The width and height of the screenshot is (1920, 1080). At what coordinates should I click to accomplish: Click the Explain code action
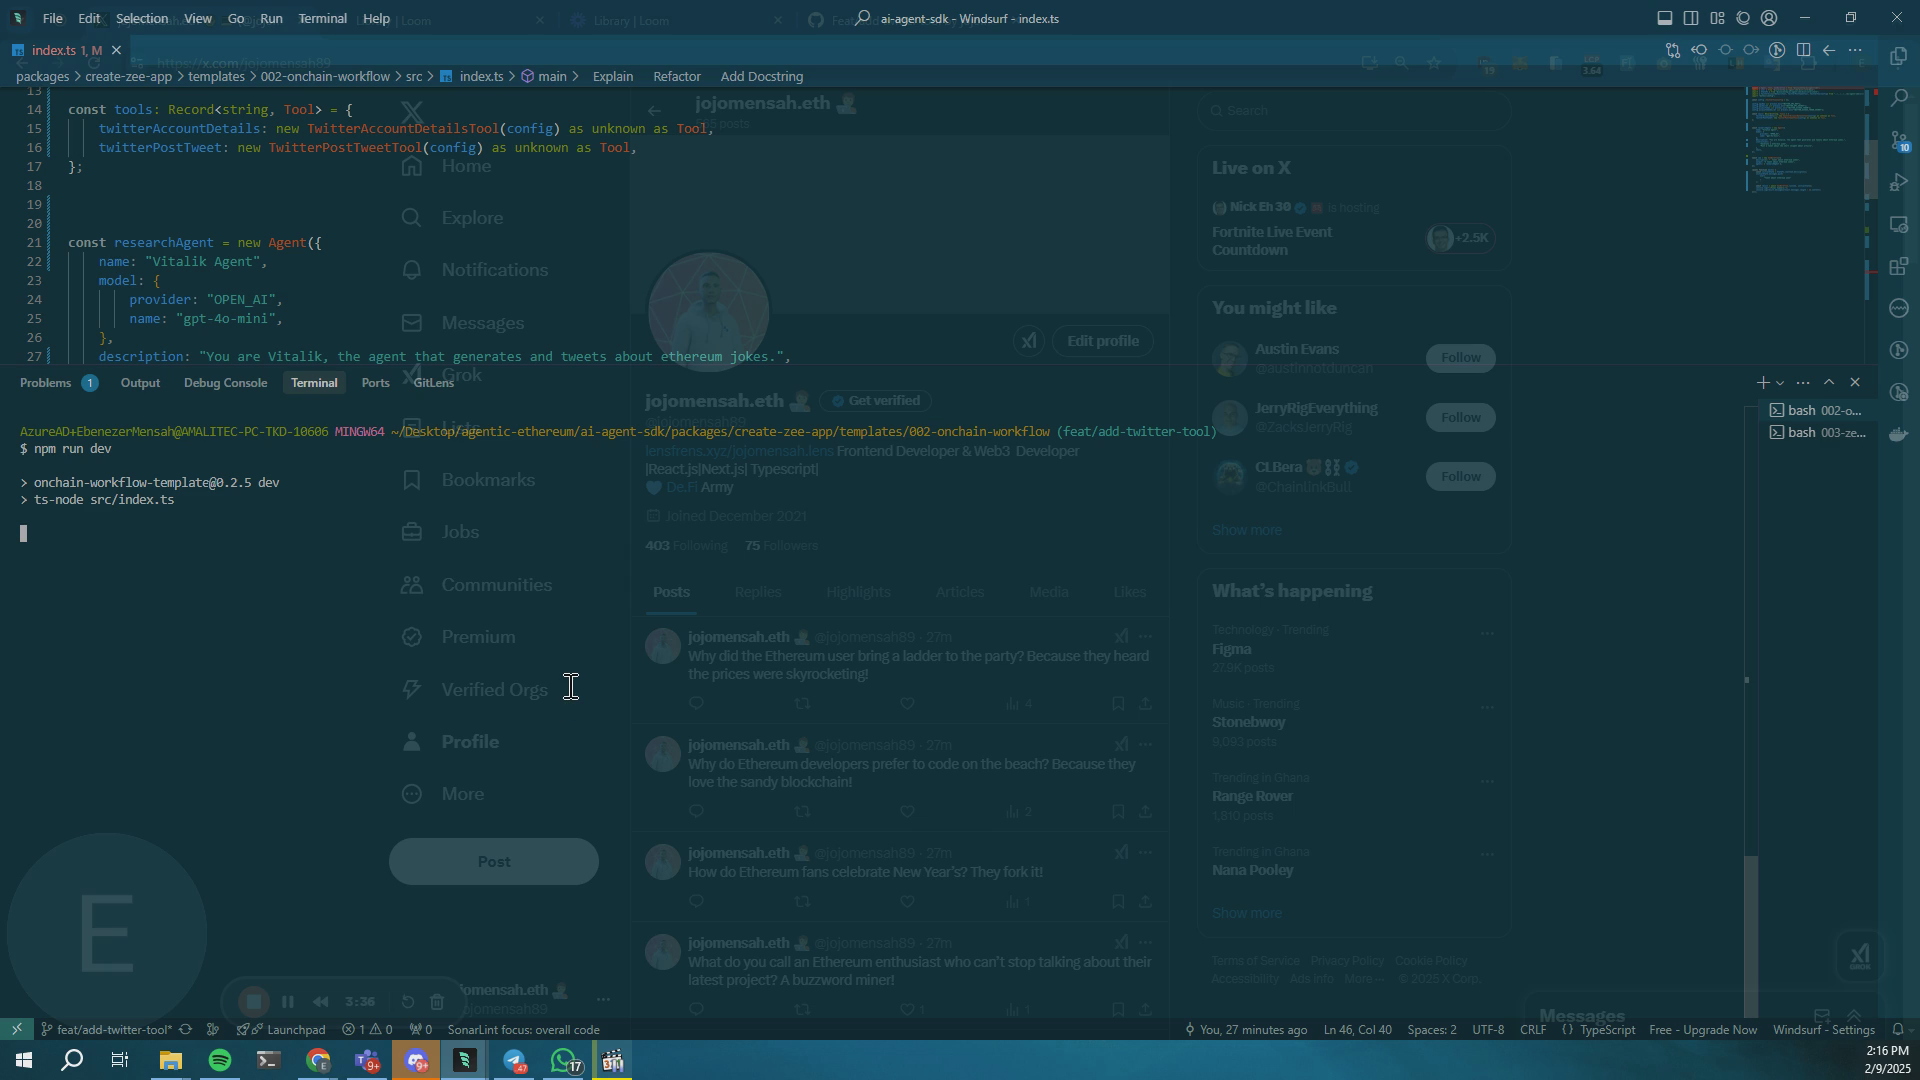tap(612, 76)
